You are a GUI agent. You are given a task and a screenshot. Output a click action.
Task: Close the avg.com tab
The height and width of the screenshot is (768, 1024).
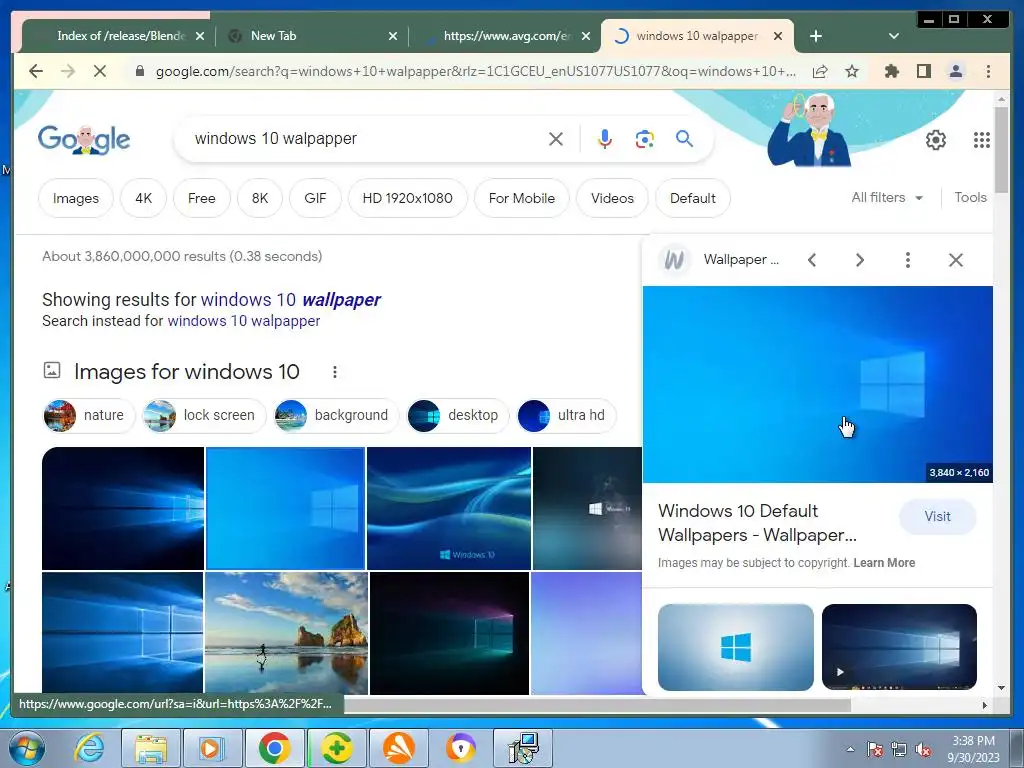click(x=586, y=36)
